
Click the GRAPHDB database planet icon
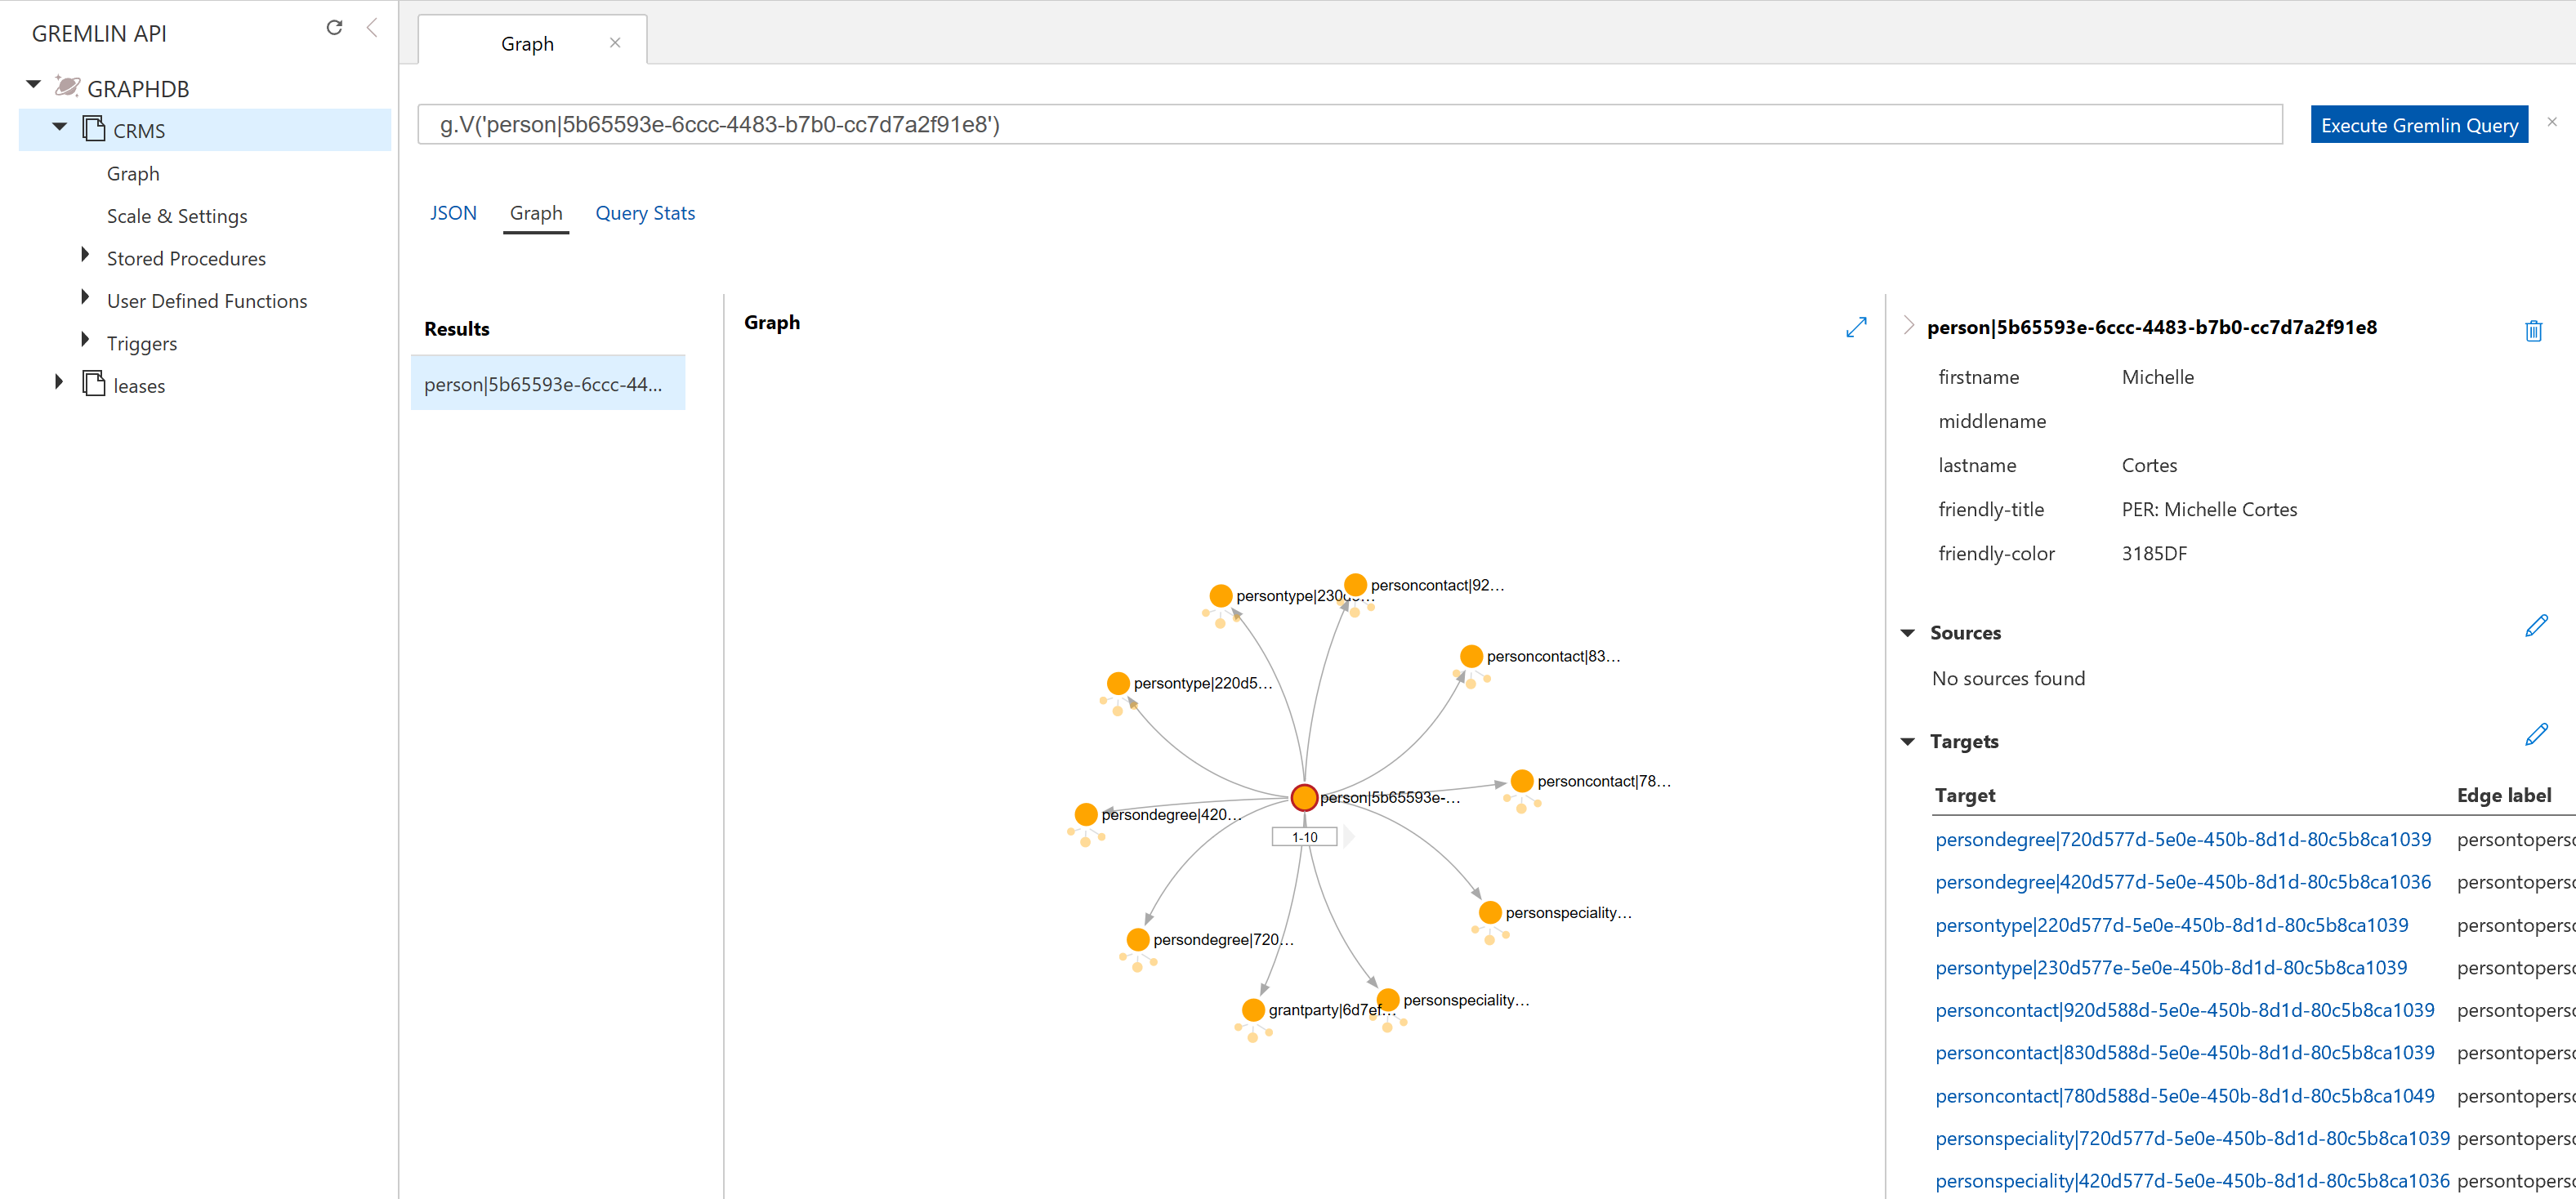tap(66, 86)
